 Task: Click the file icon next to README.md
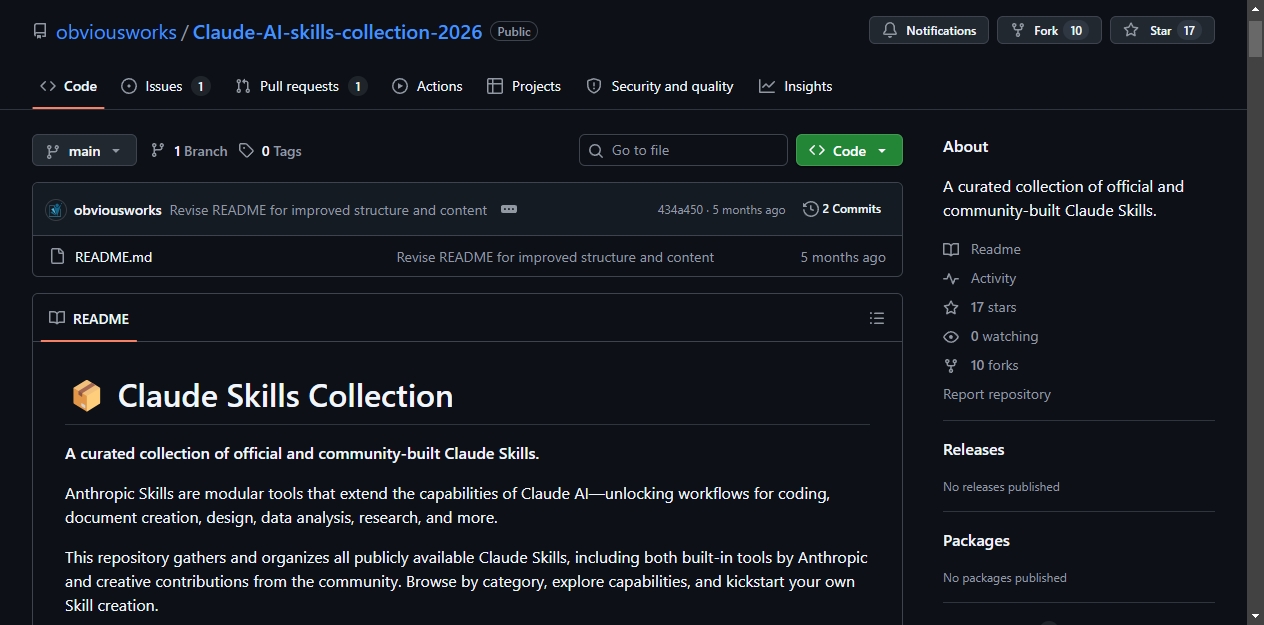(58, 257)
